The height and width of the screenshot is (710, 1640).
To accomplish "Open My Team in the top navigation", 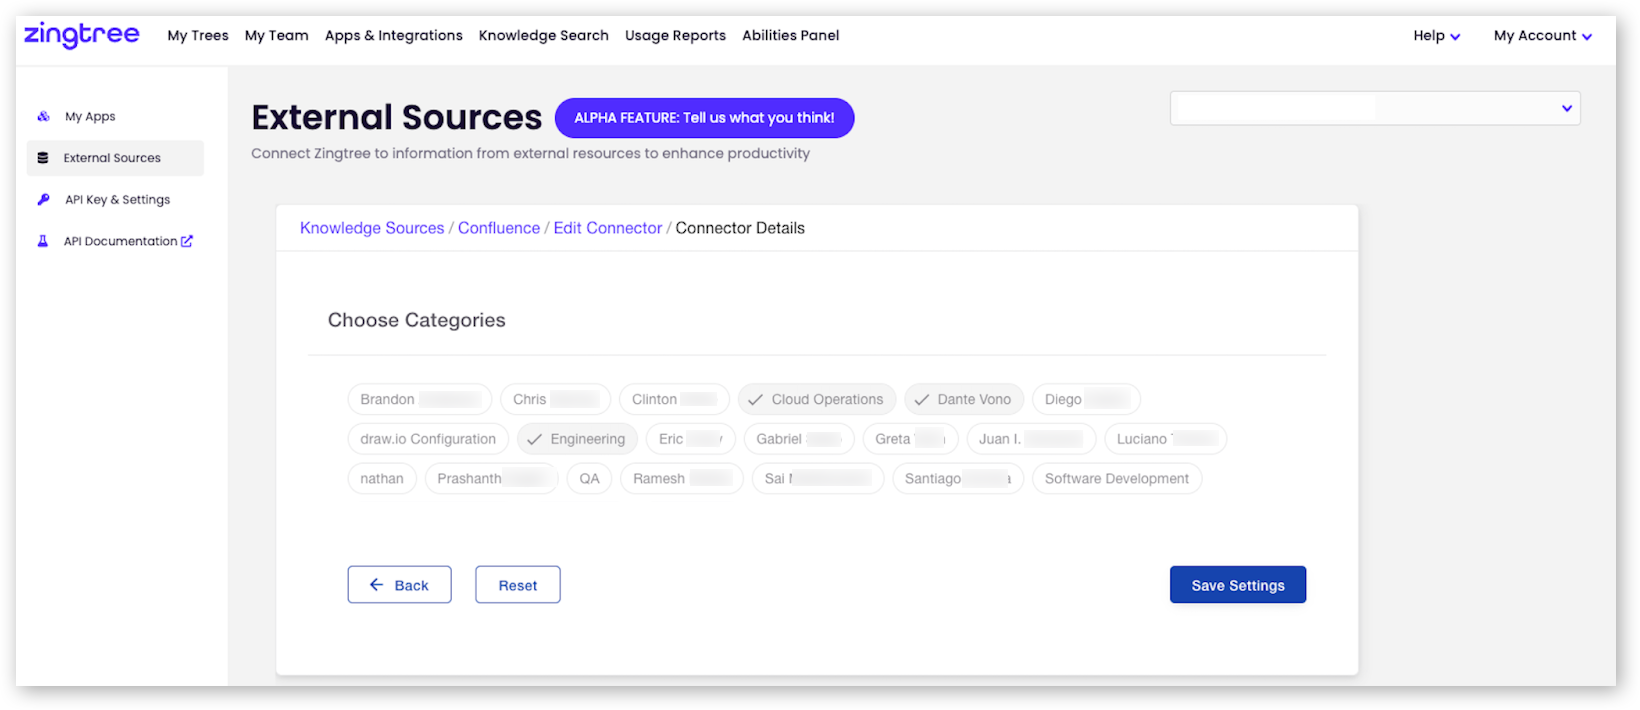I will [x=277, y=35].
